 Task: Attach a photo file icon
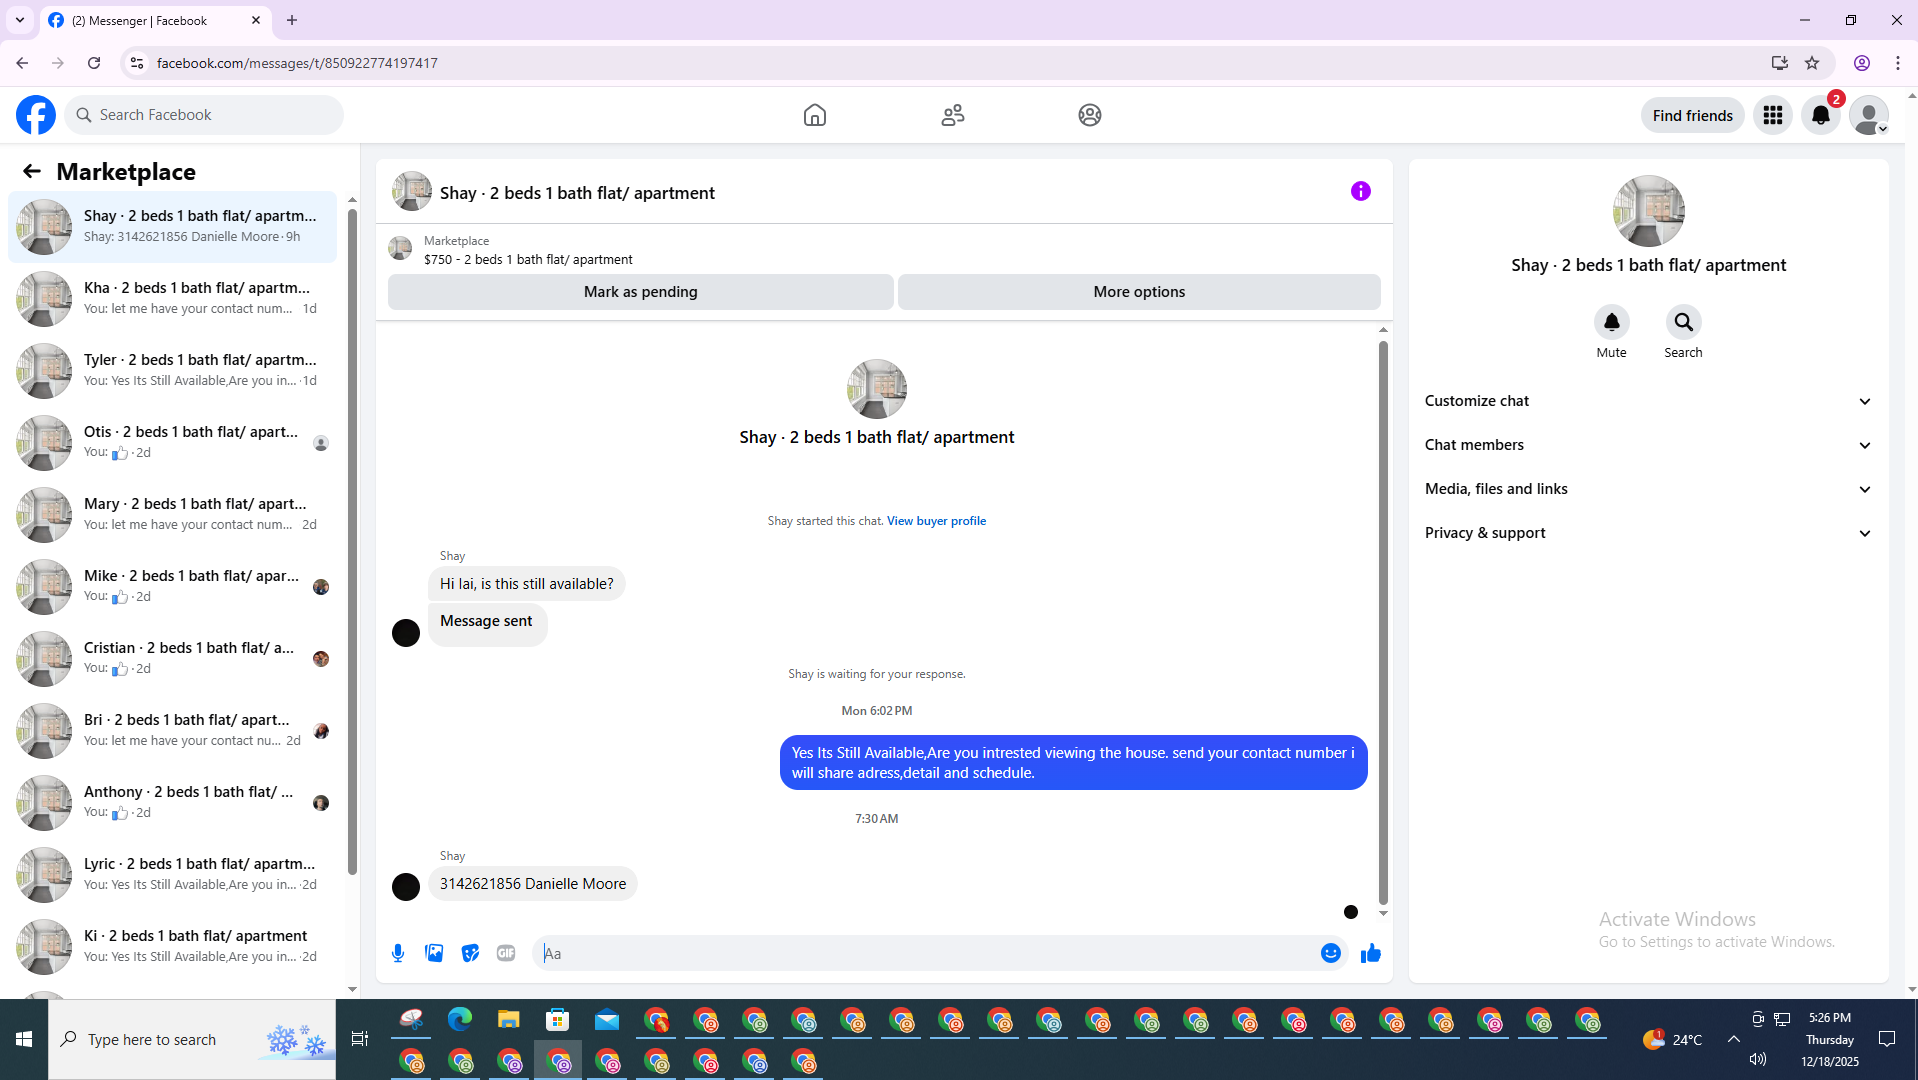(434, 953)
